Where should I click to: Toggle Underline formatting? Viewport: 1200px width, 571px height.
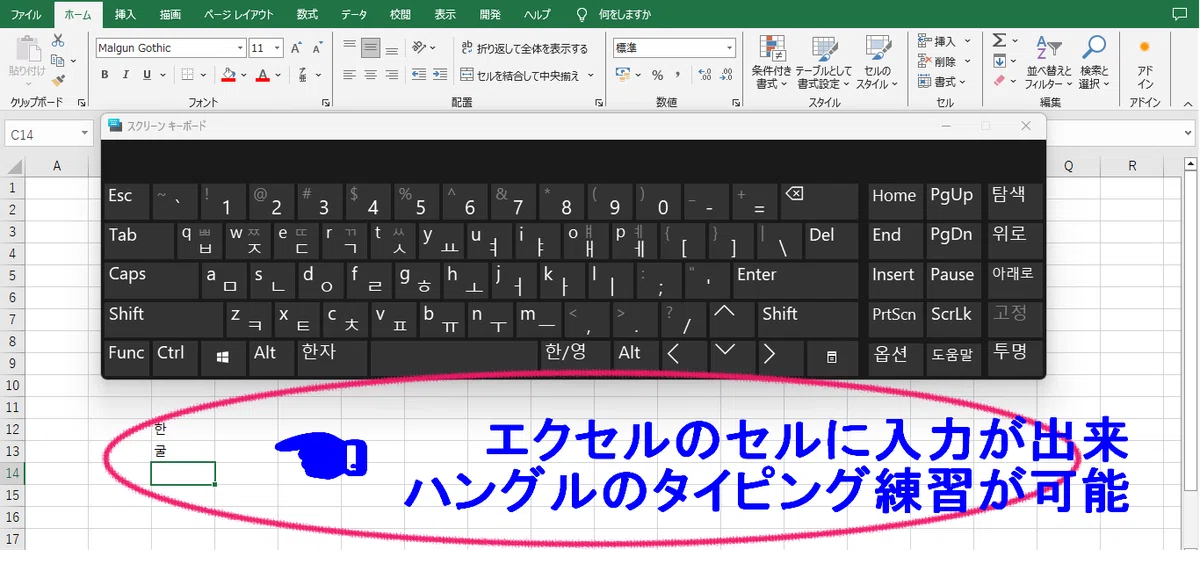point(147,75)
